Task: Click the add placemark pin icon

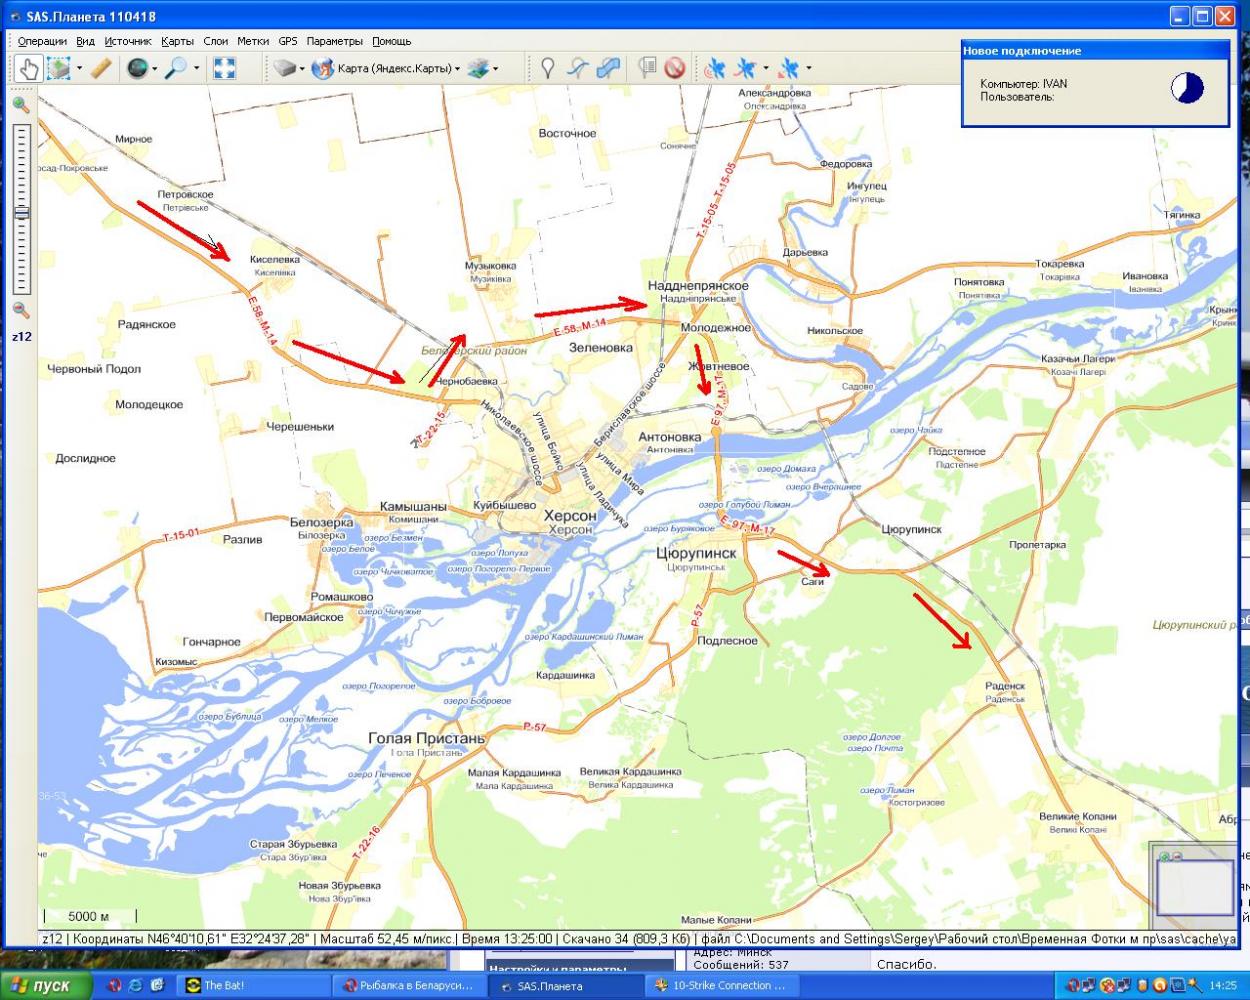Action: click(x=547, y=69)
